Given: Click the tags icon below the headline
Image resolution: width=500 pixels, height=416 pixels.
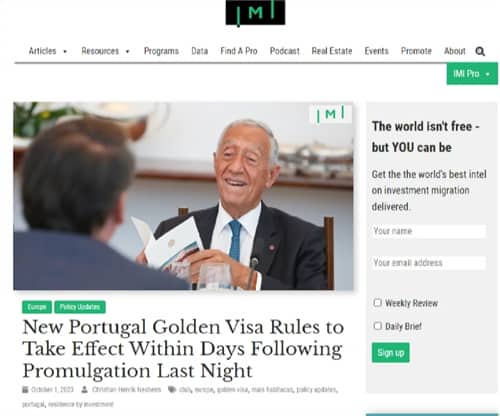Looking at the screenshot, I should [172, 389].
